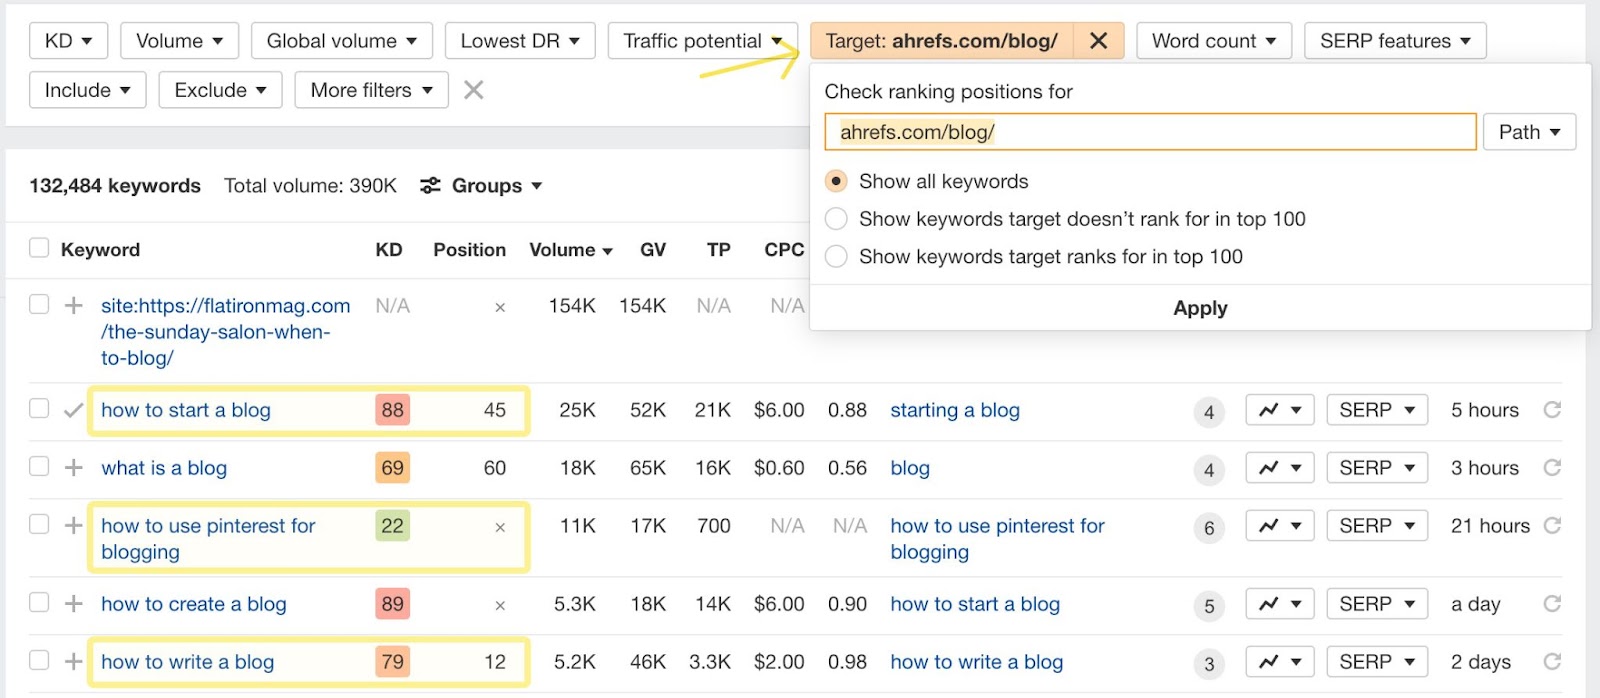Click SERP features count 6 for pinterest keyword

(x=1209, y=528)
